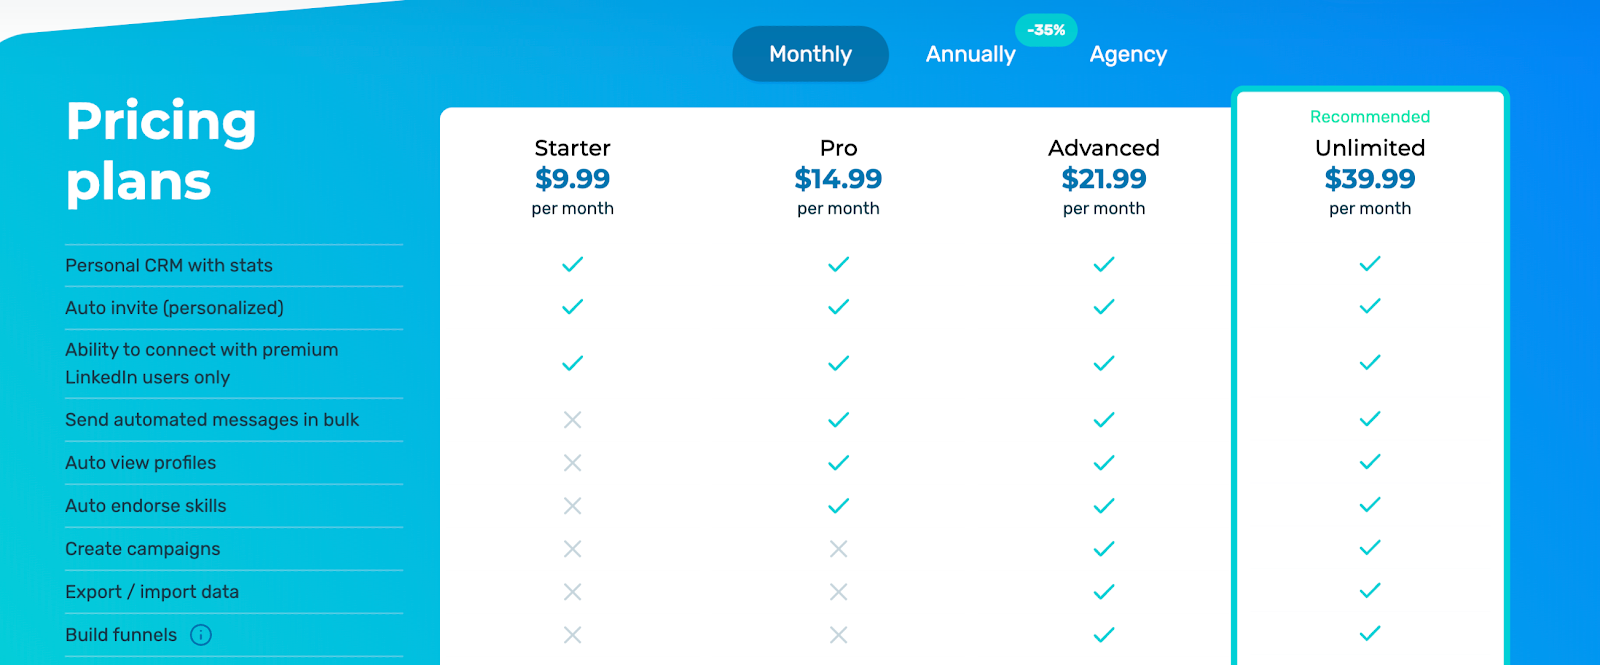
Task: Click the Pro checkmark for Auto view profiles
Action: click(838, 462)
